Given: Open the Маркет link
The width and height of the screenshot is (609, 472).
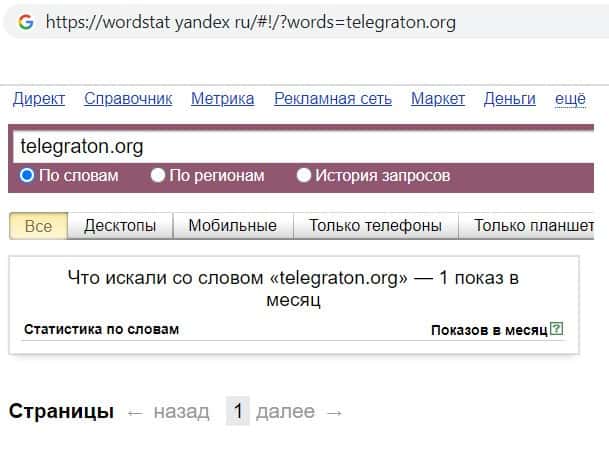Looking at the screenshot, I should (x=438, y=98).
